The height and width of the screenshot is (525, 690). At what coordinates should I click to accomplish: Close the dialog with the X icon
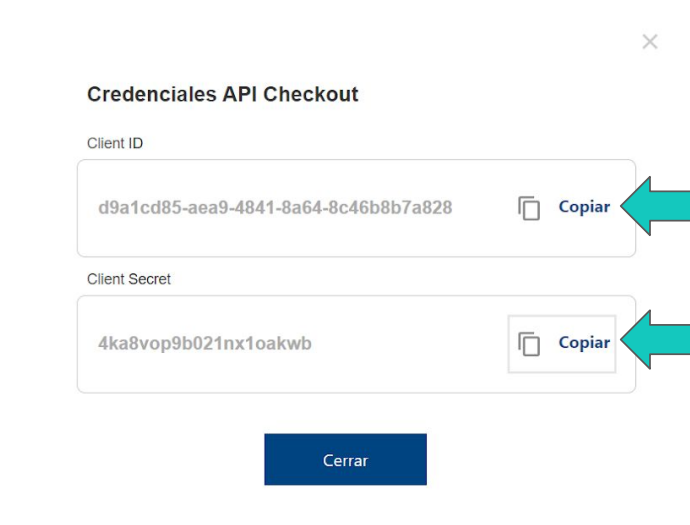pyautogui.click(x=650, y=42)
